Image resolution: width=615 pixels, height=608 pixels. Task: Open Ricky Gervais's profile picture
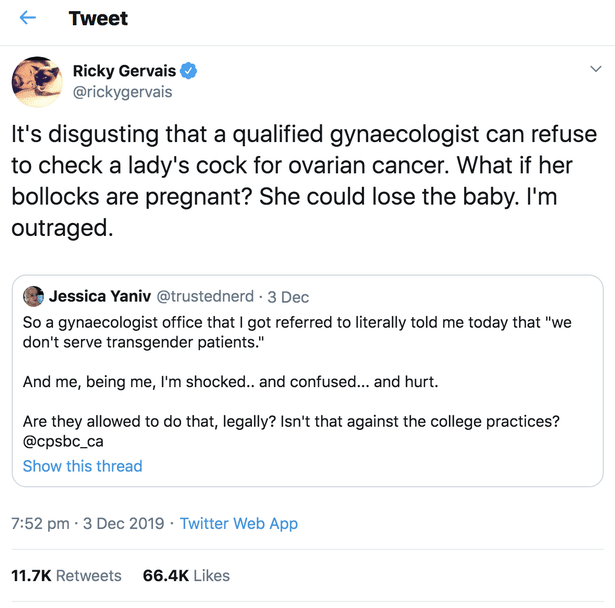click(37, 82)
